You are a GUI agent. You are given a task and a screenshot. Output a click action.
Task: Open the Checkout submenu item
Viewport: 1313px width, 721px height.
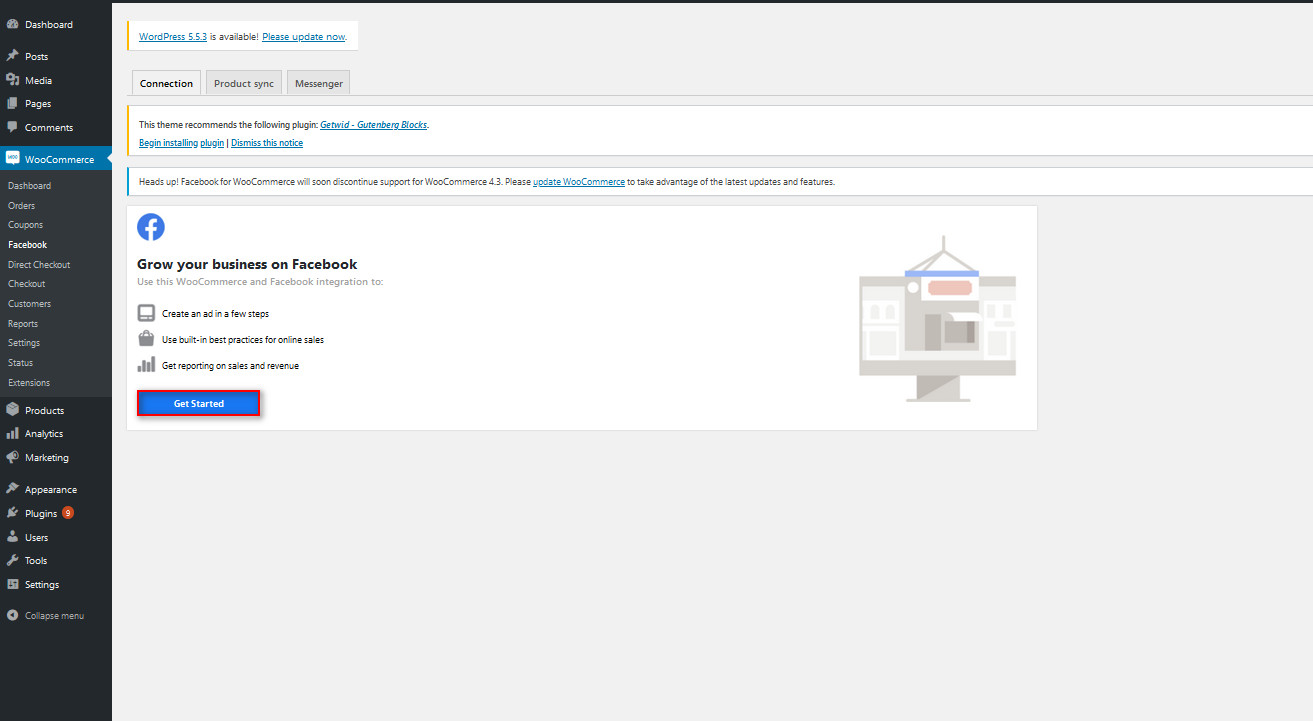point(26,284)
